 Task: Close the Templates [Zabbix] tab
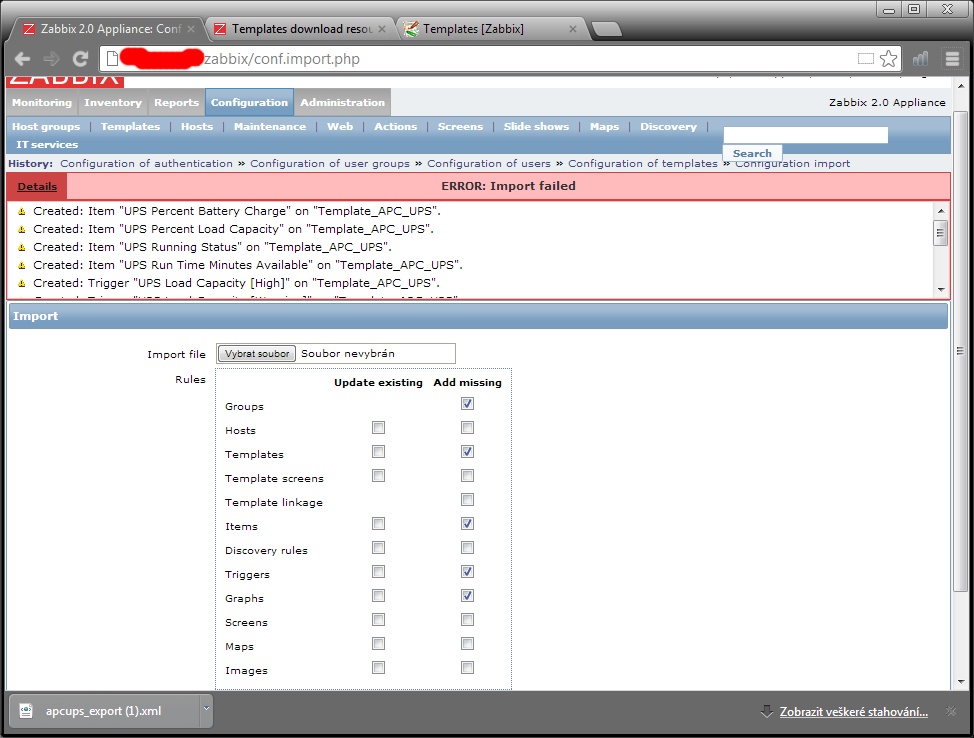pyautogui.click(x=573, y=29)
